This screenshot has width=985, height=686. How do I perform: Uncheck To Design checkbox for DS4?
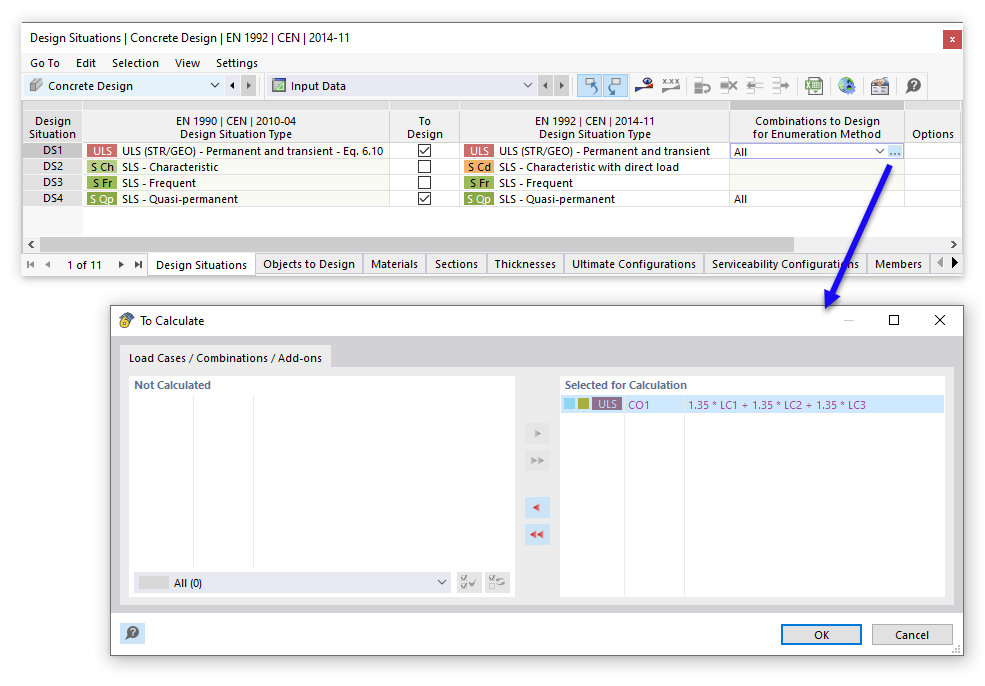click(425, 199)
